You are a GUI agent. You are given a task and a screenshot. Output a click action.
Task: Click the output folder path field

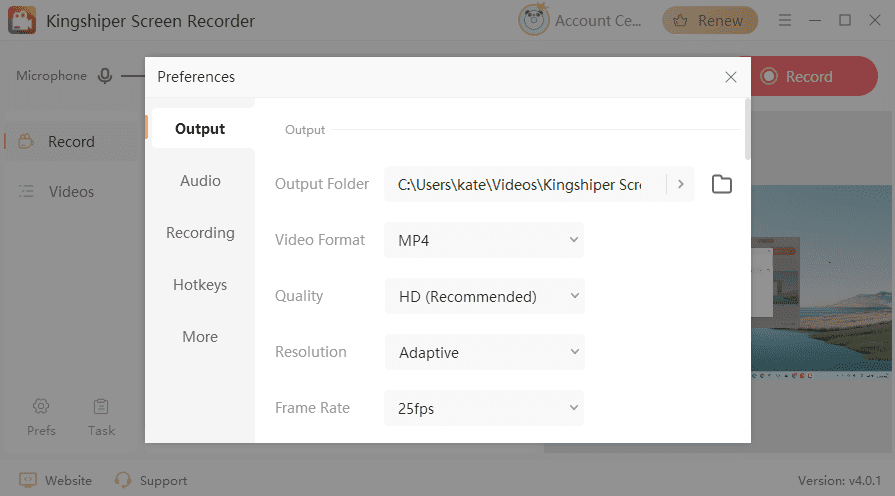(x=520, y=184)
